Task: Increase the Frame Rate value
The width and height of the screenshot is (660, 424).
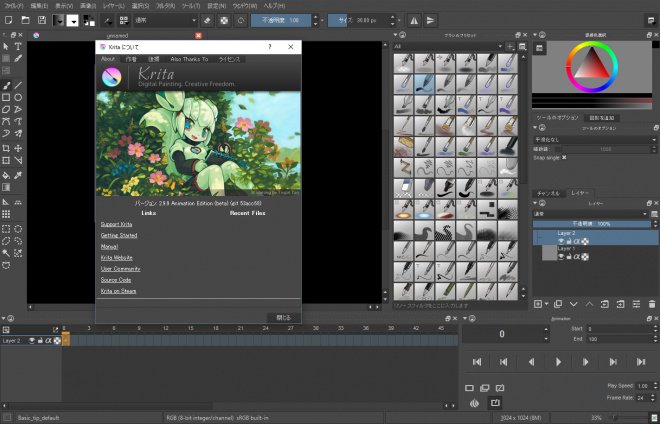Action: click(655, 395)
